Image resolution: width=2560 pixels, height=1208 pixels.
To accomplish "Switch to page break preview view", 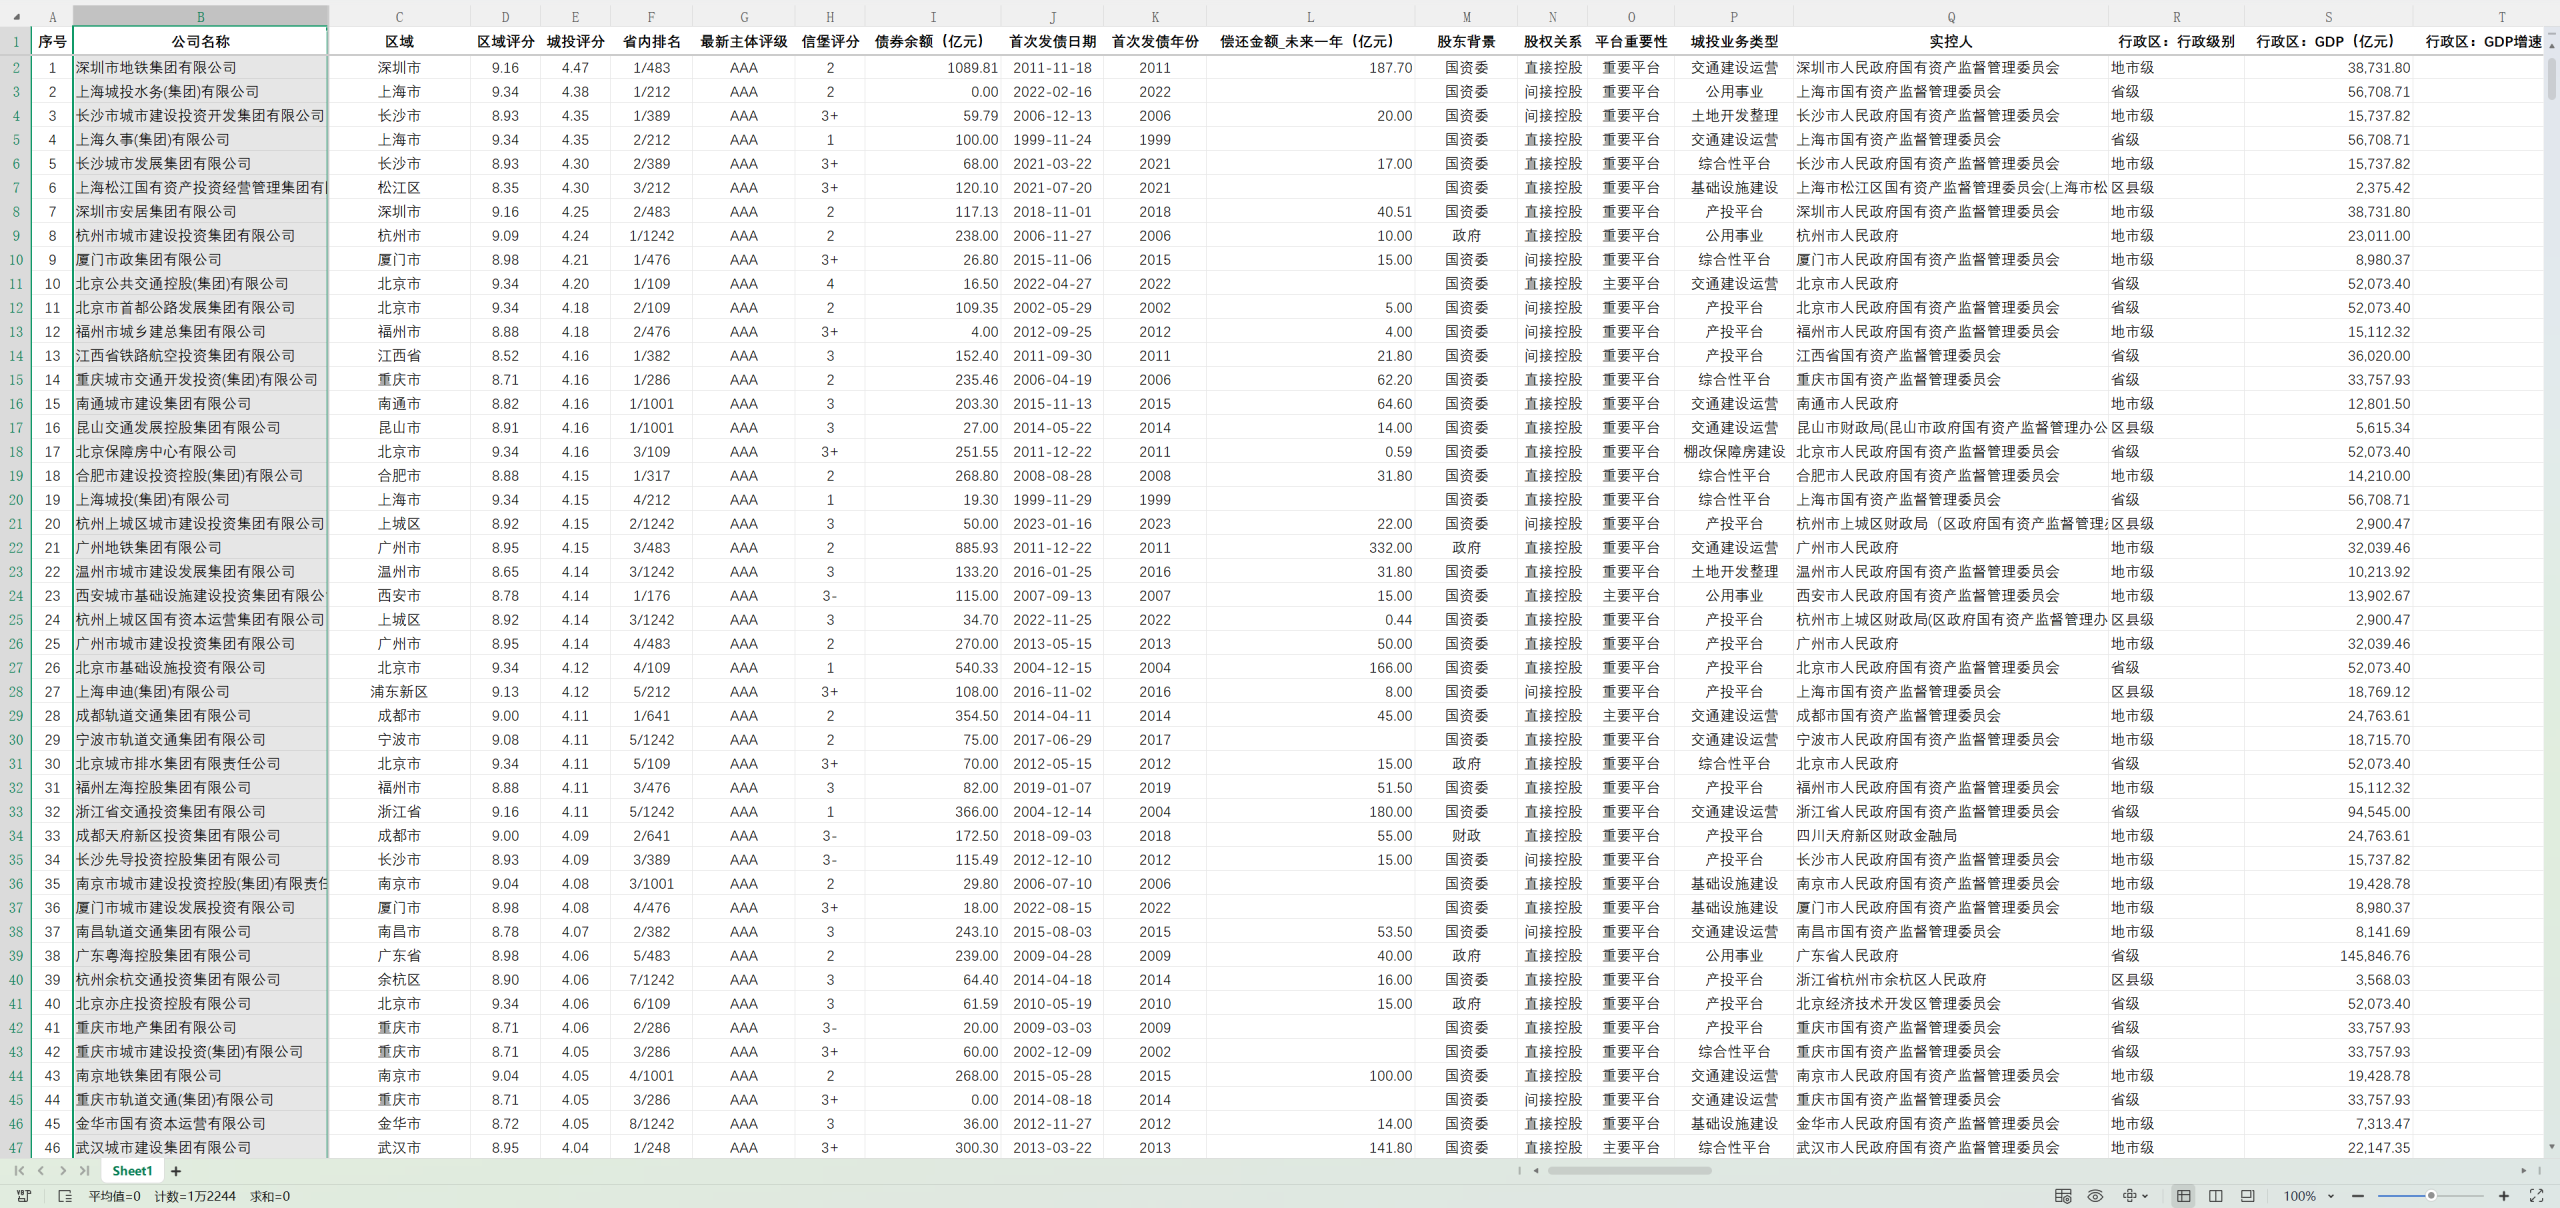I will point(2215,1196).
